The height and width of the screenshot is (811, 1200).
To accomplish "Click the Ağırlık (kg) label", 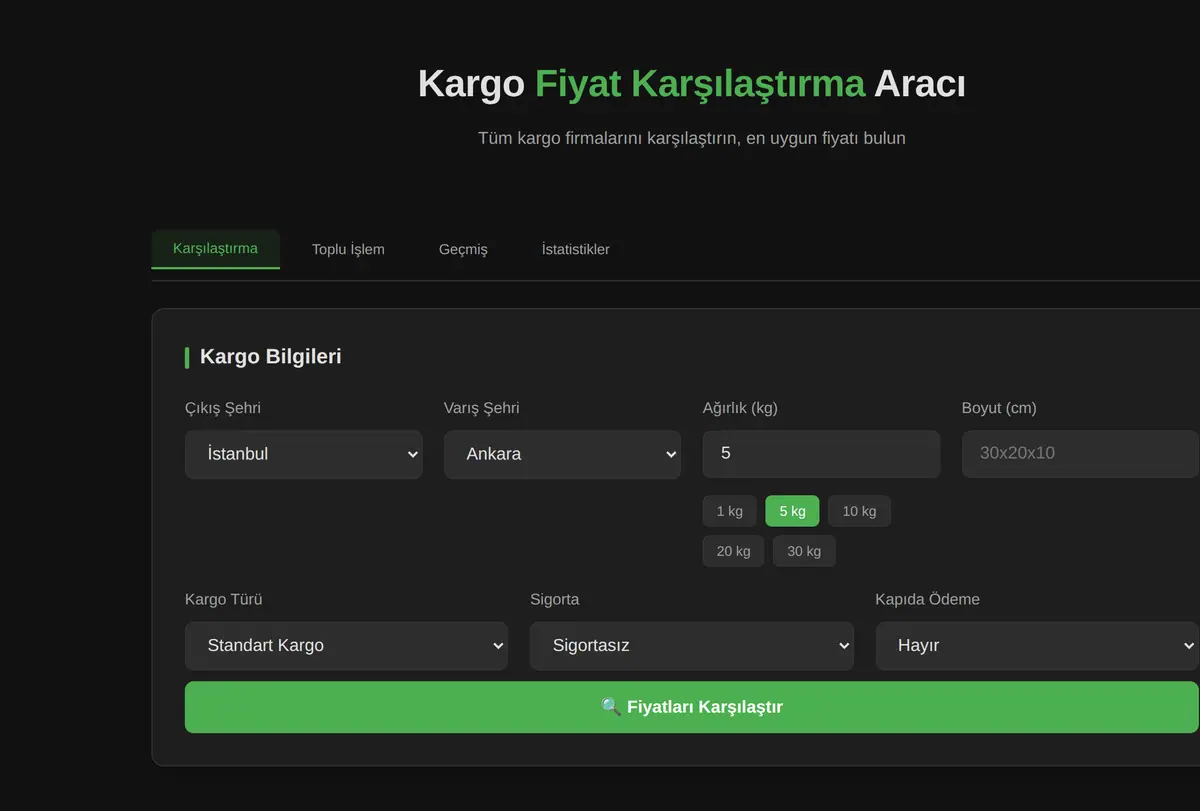I will point(740,408).
